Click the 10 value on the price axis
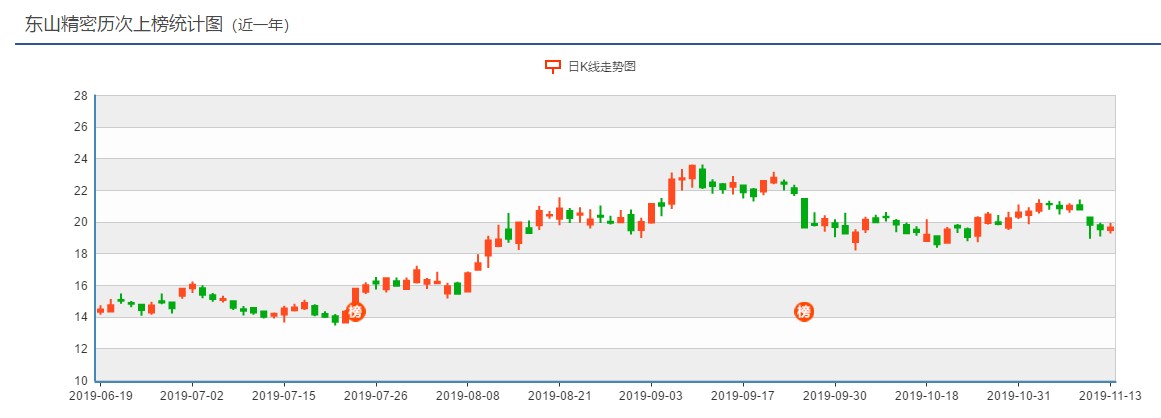1161x418 pixels. (x=81, y=381)
